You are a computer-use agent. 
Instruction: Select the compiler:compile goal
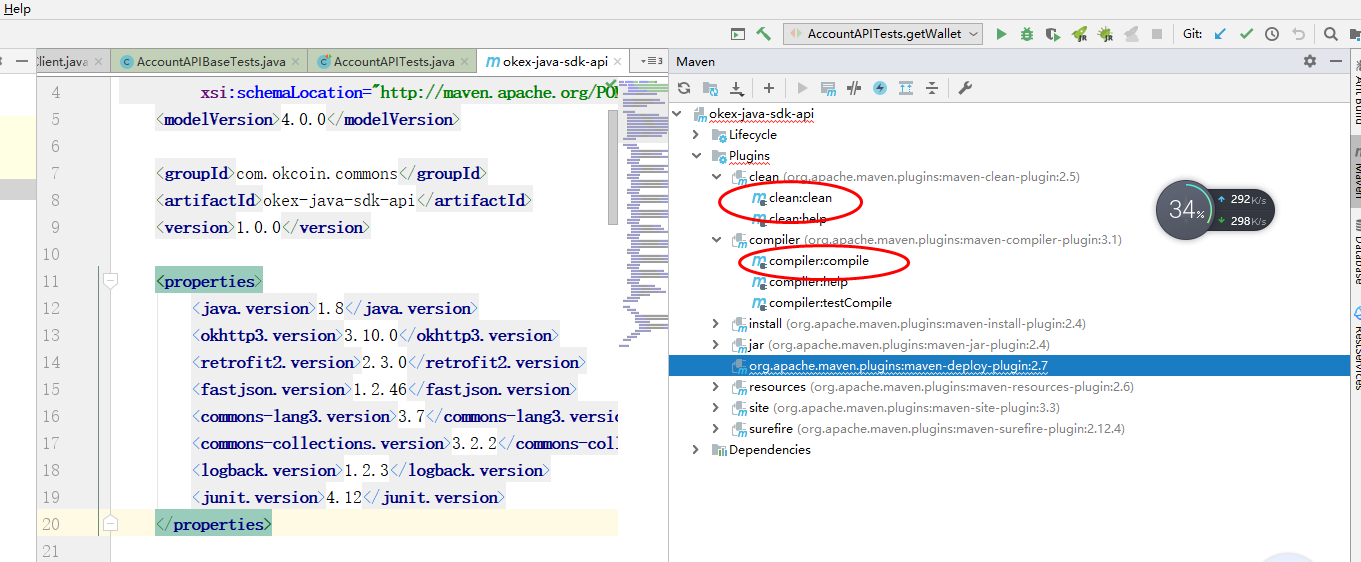coord(818,261)
